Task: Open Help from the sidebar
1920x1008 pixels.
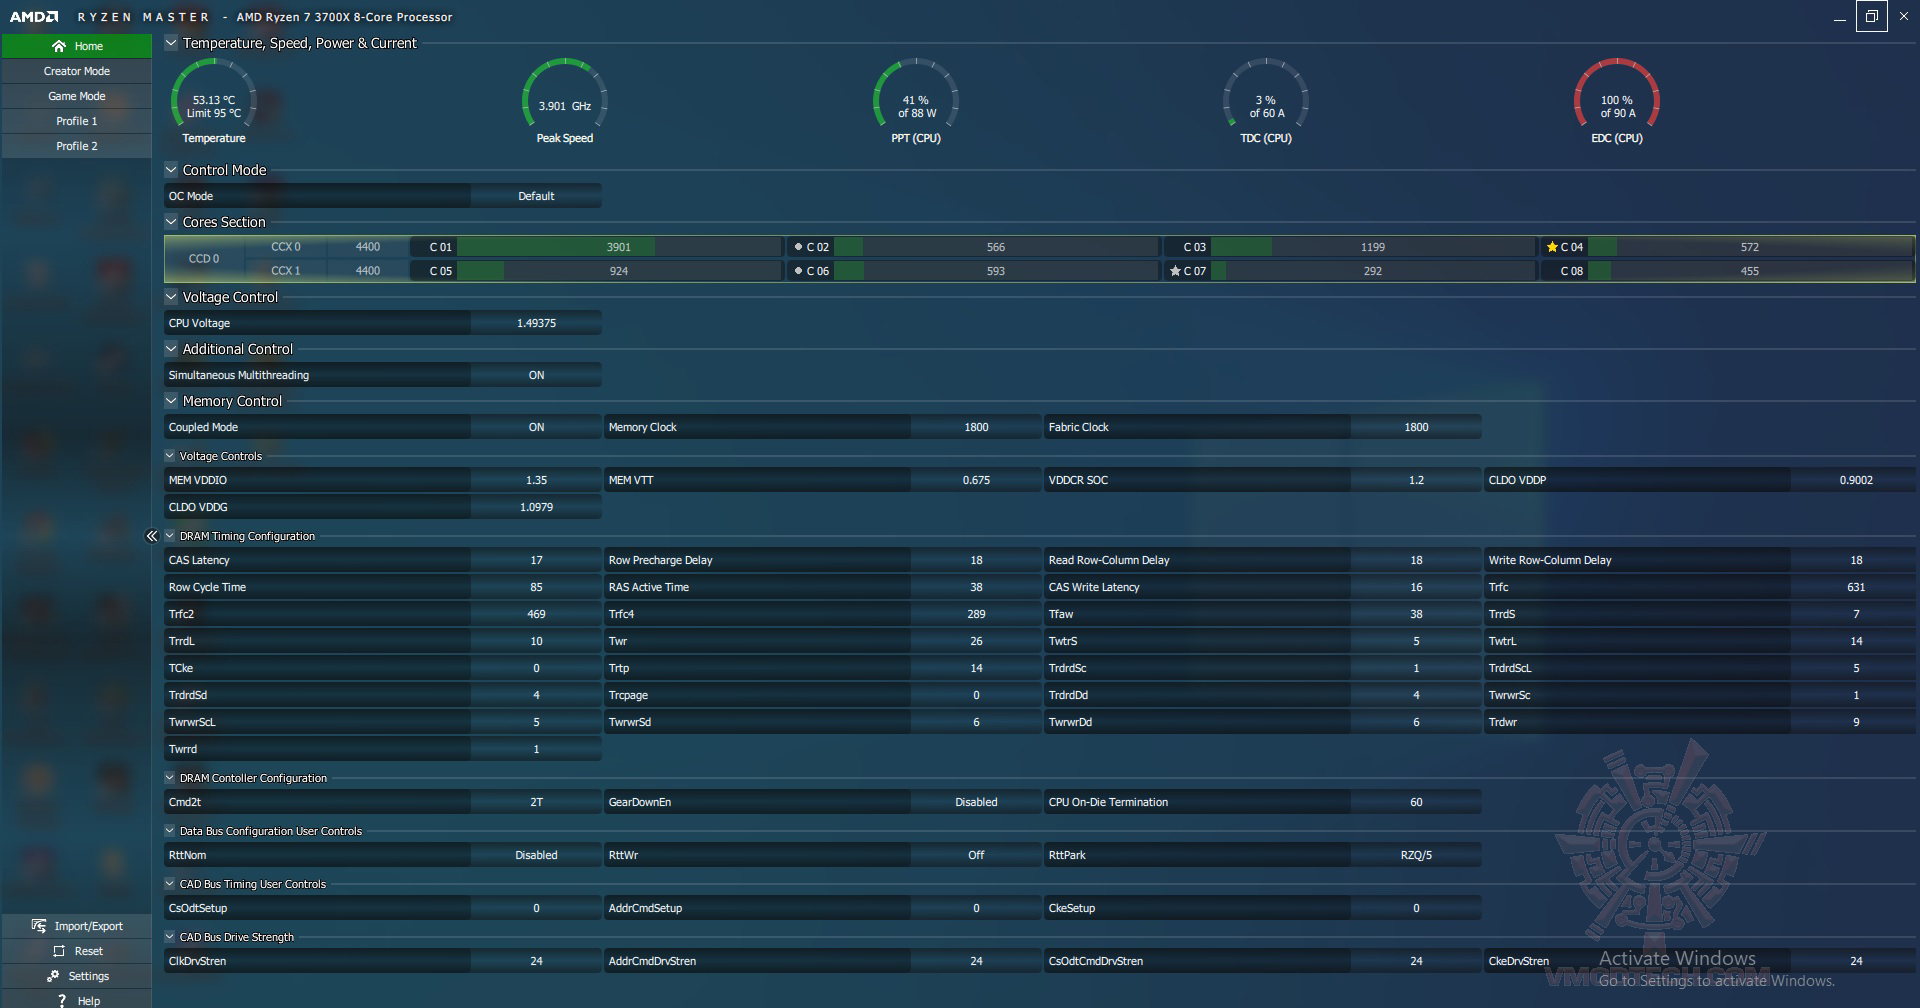Action: tap(77, 1000)
